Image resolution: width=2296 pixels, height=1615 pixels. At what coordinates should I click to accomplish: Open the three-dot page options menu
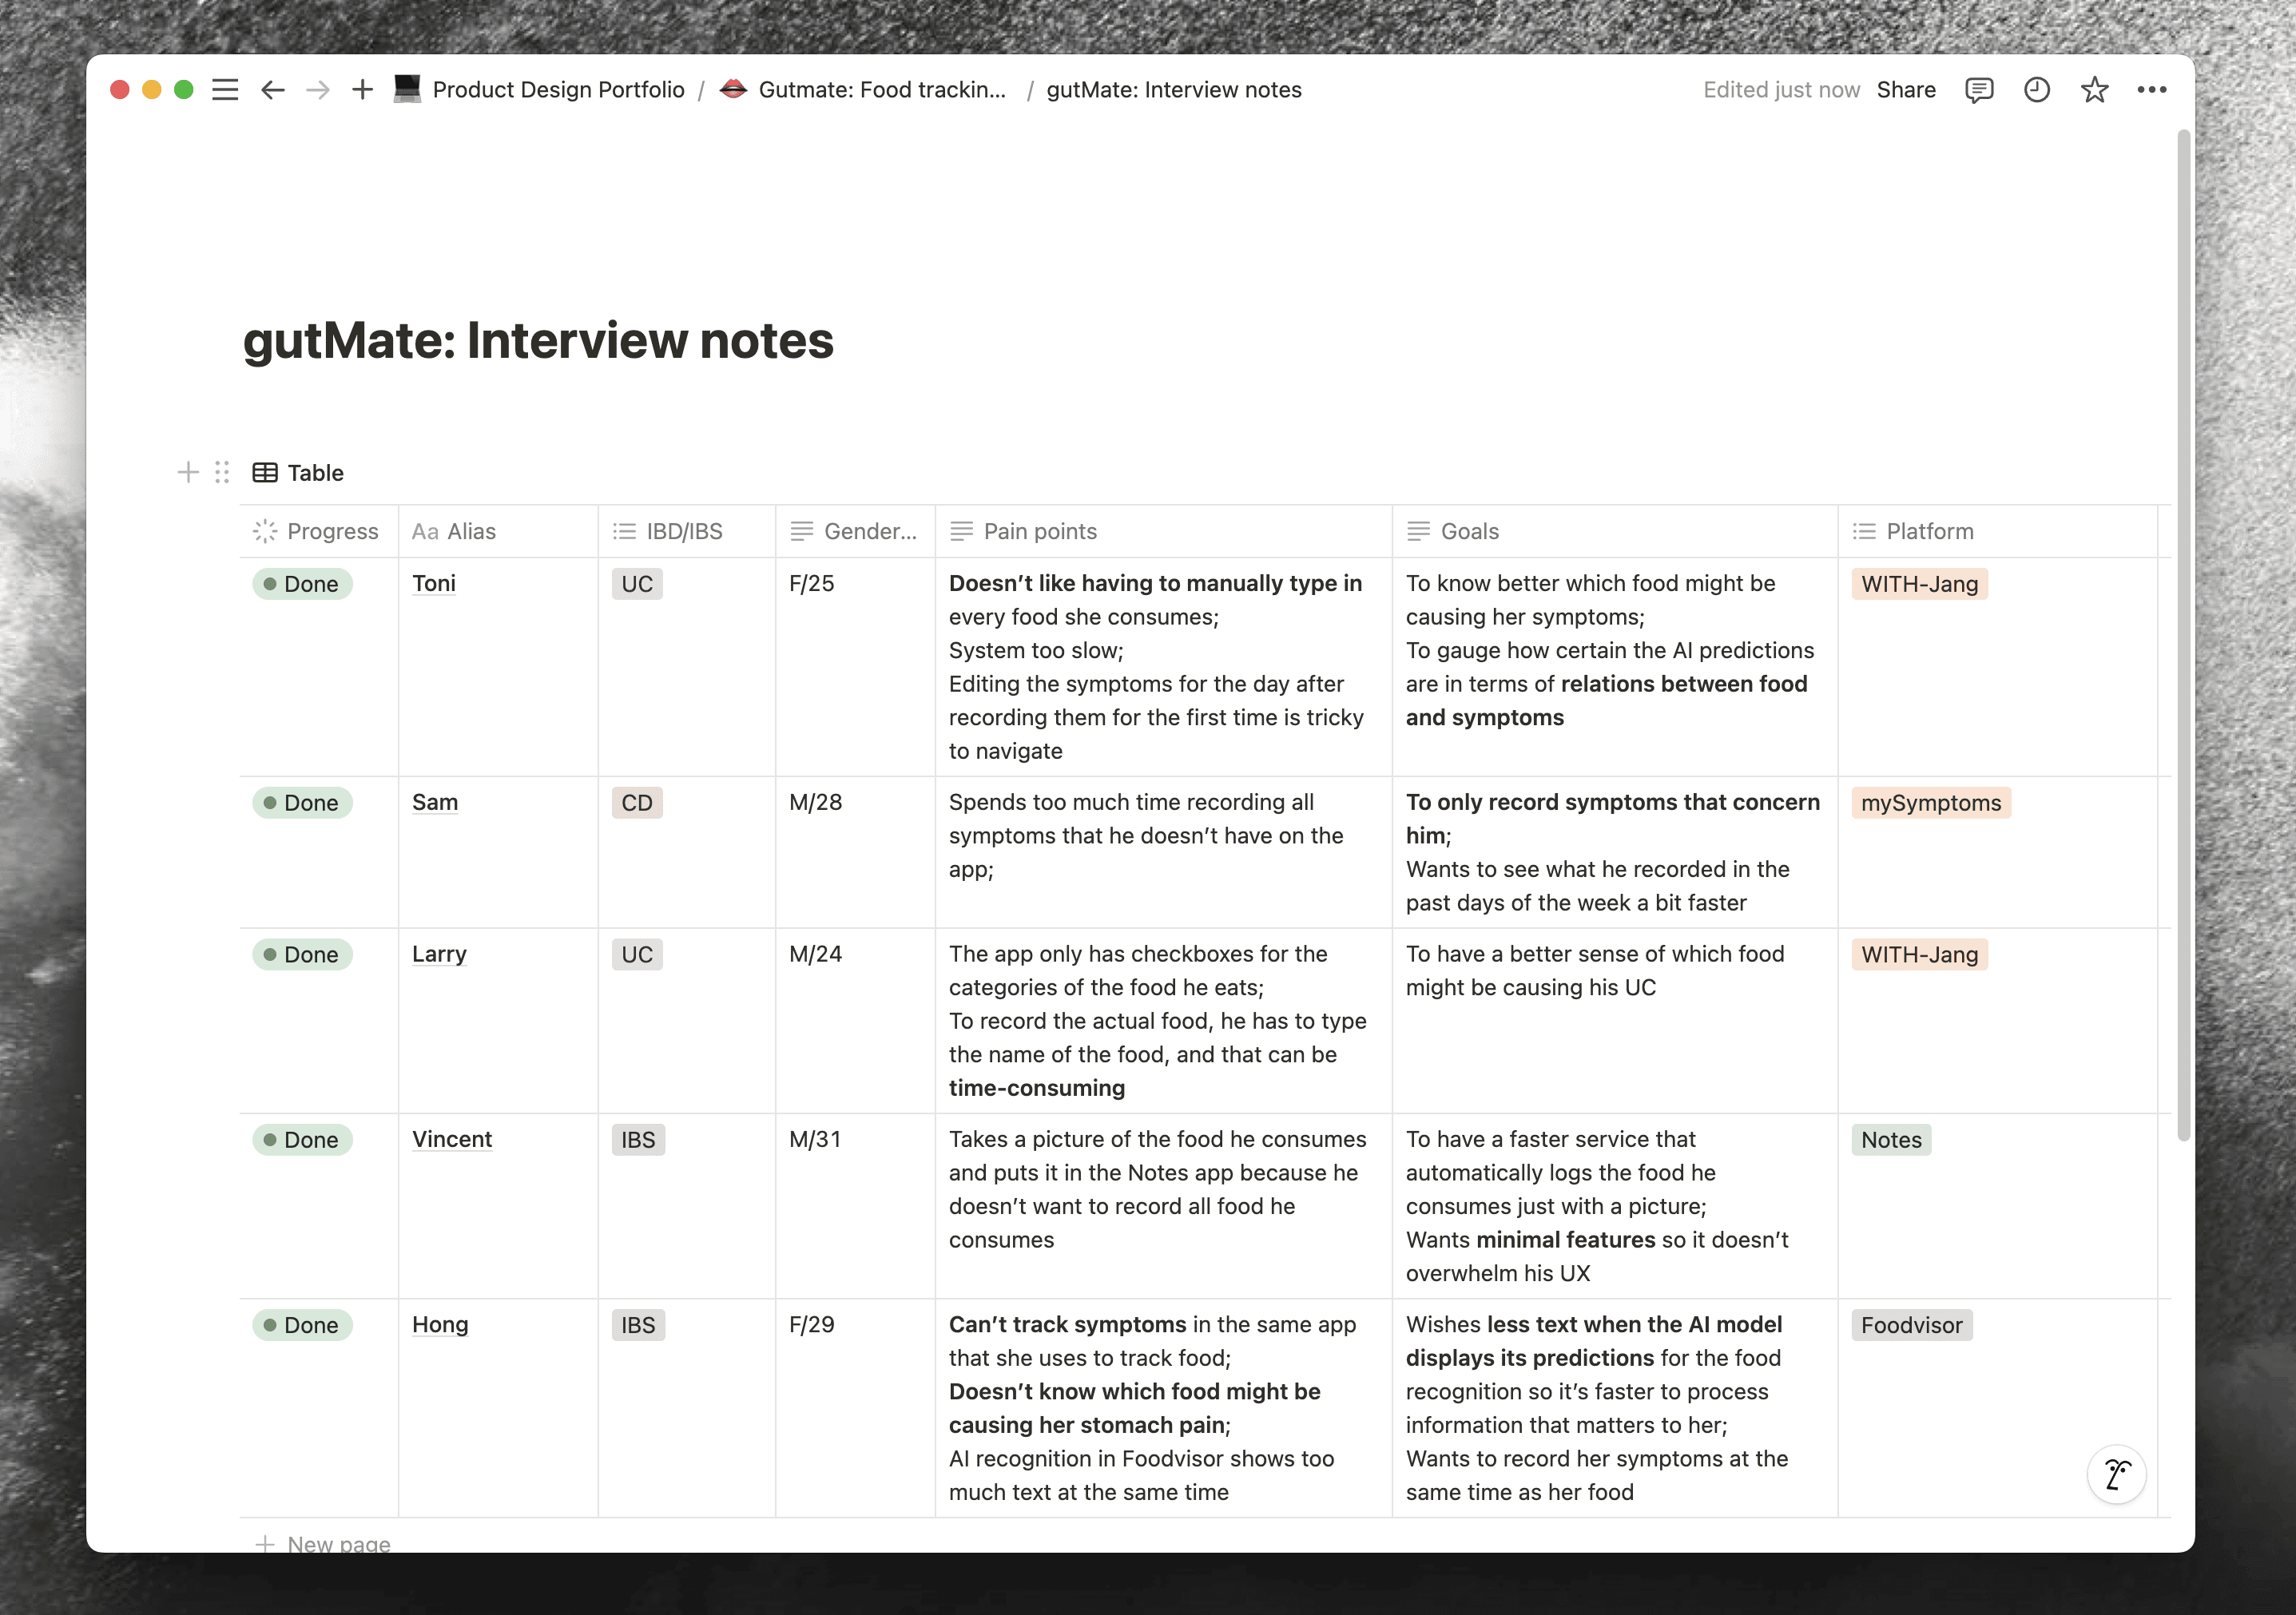[2151, 90]
